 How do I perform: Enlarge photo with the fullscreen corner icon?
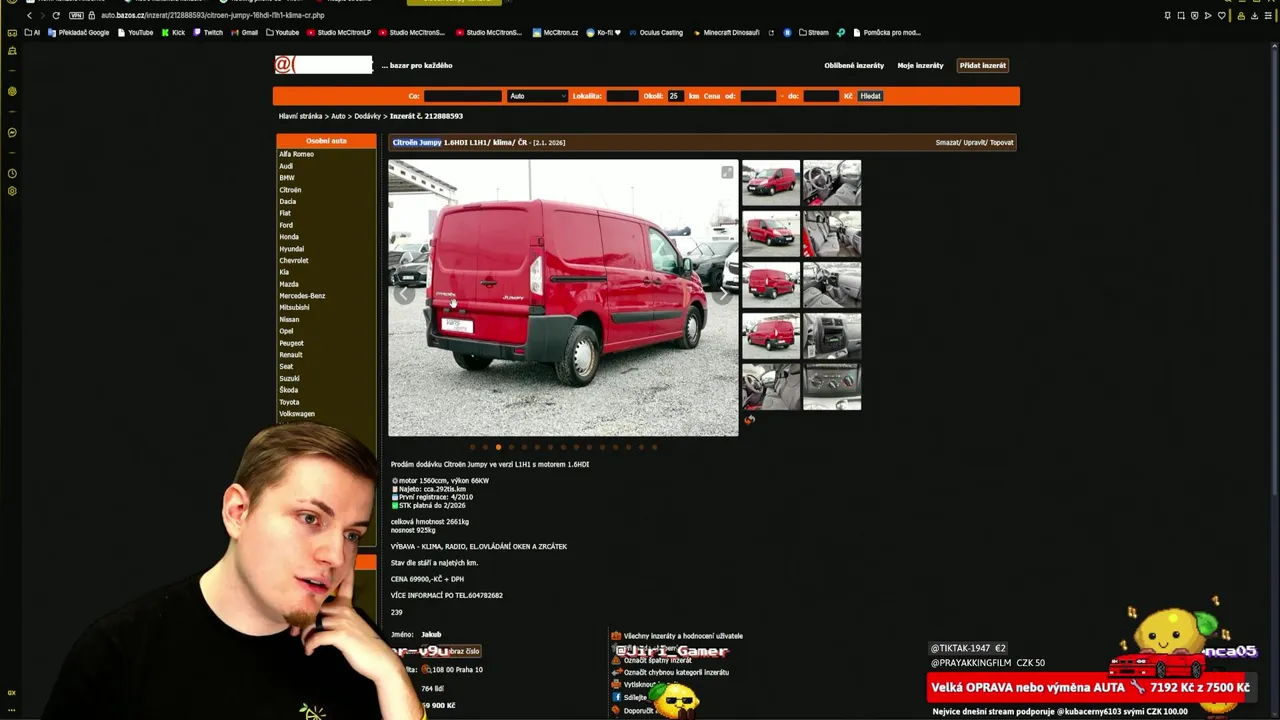coord(727,173)
